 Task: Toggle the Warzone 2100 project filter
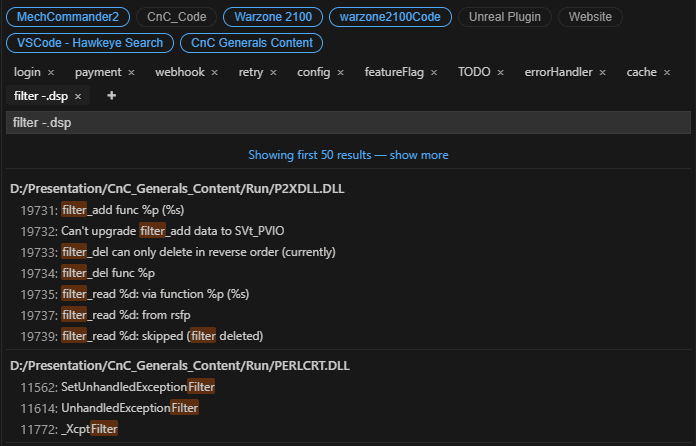click(273, 17)
